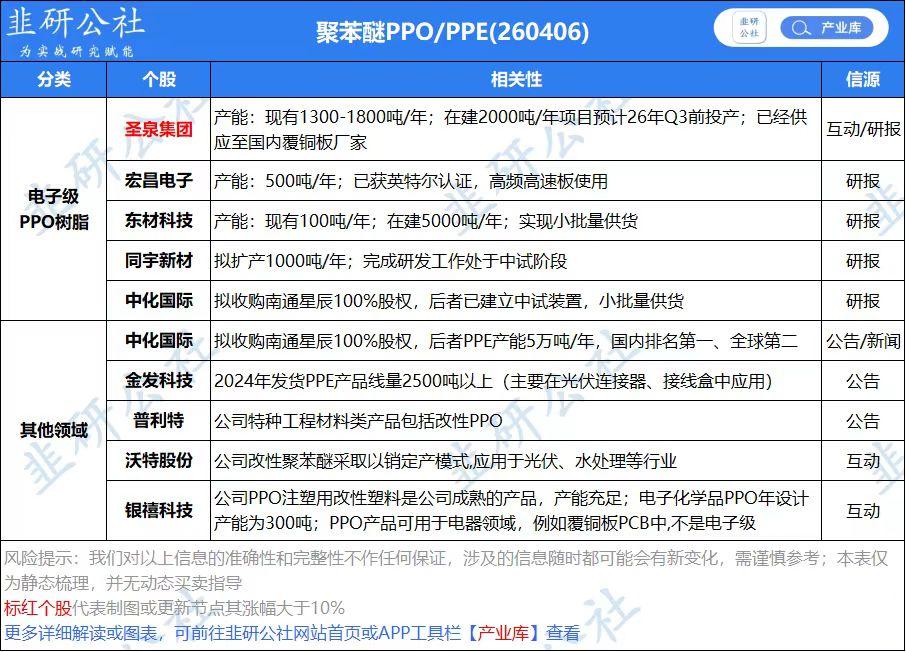This screenshot has width=906, height=652.
Task: Click source 研报 in 同宇新材 row
Action: coord(863,261)
